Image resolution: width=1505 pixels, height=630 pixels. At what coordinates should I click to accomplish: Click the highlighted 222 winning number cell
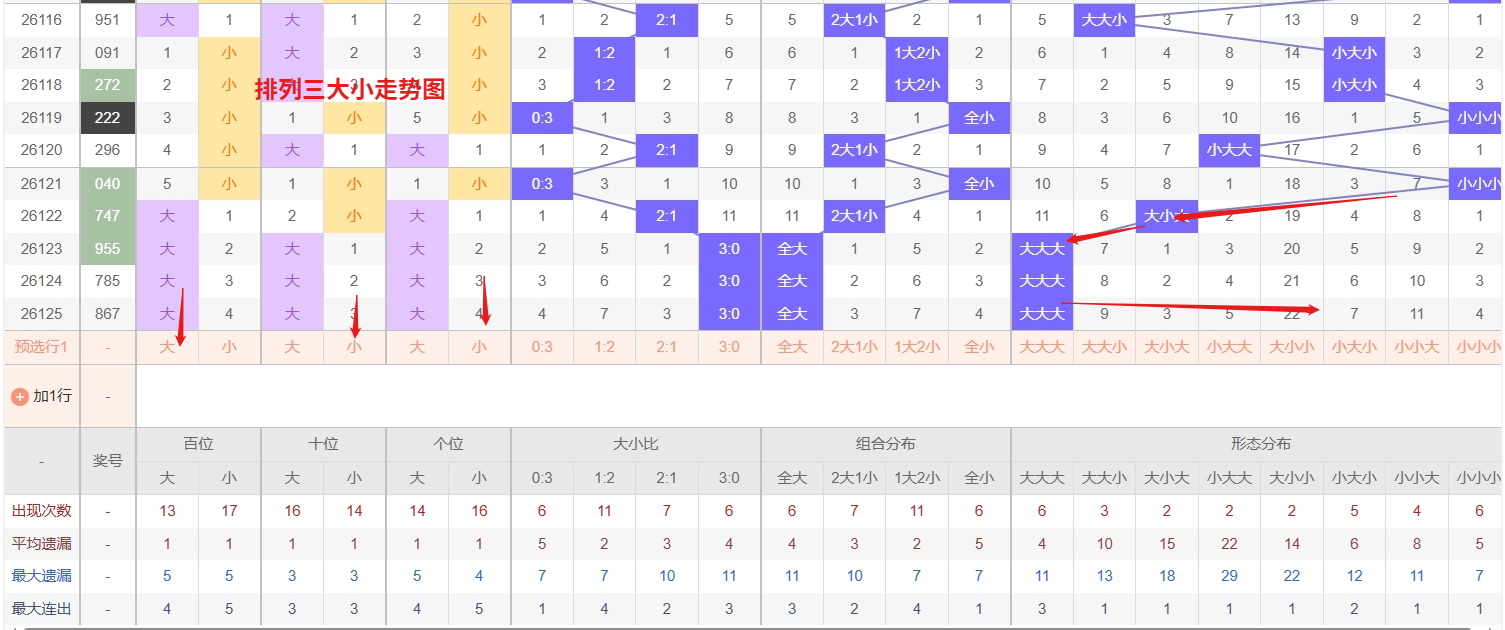click(x=108, y=118)
